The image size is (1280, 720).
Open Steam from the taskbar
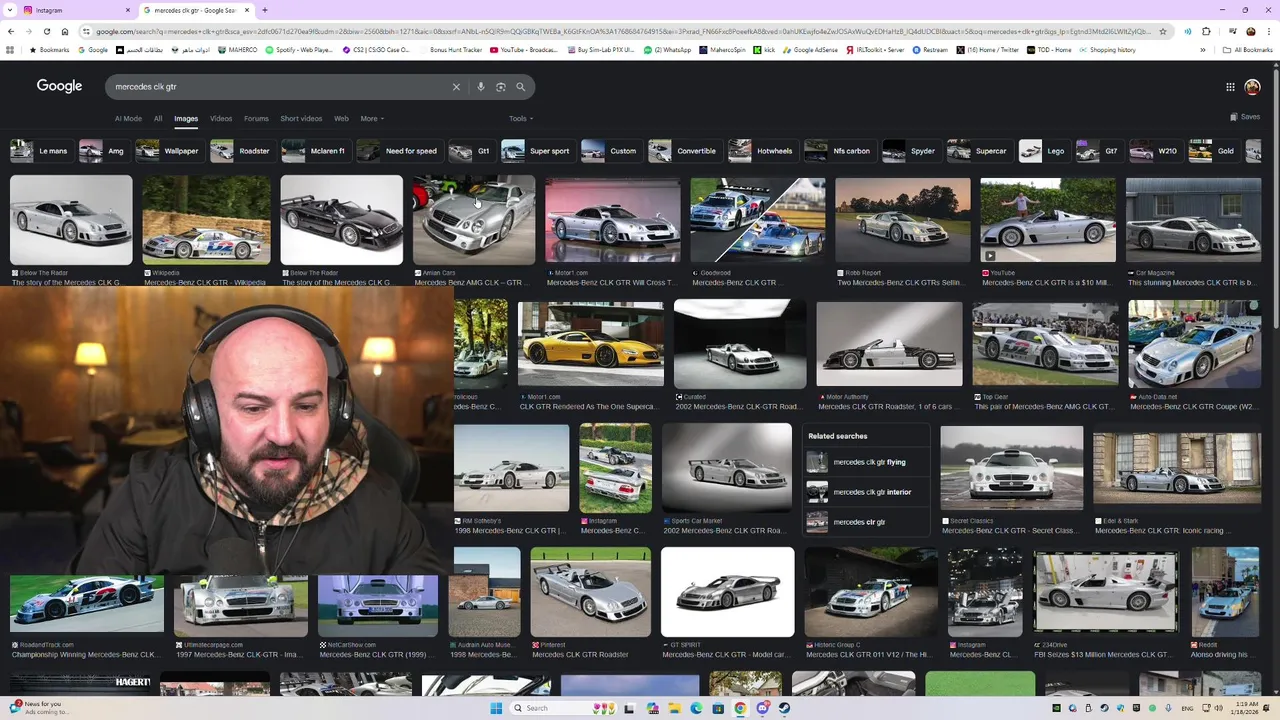tap(784, 708)
